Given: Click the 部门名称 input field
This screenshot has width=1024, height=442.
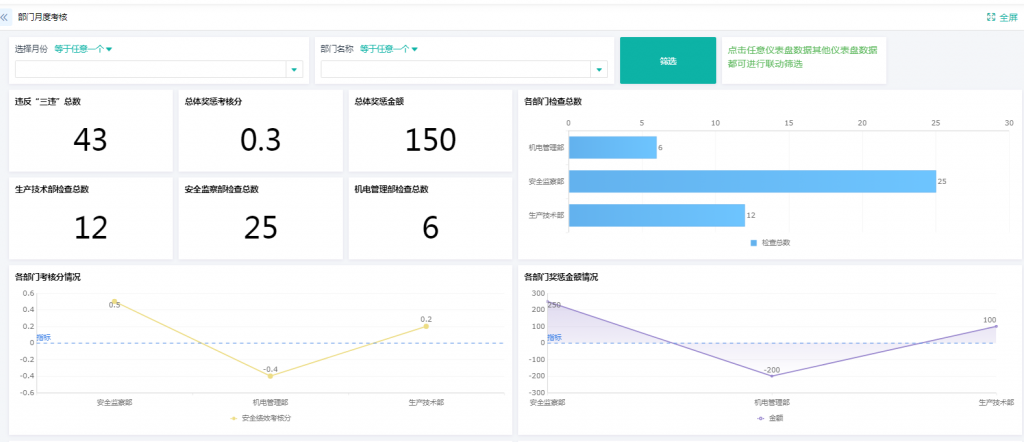Looking at the screenshot, I should tap(456, 69).
